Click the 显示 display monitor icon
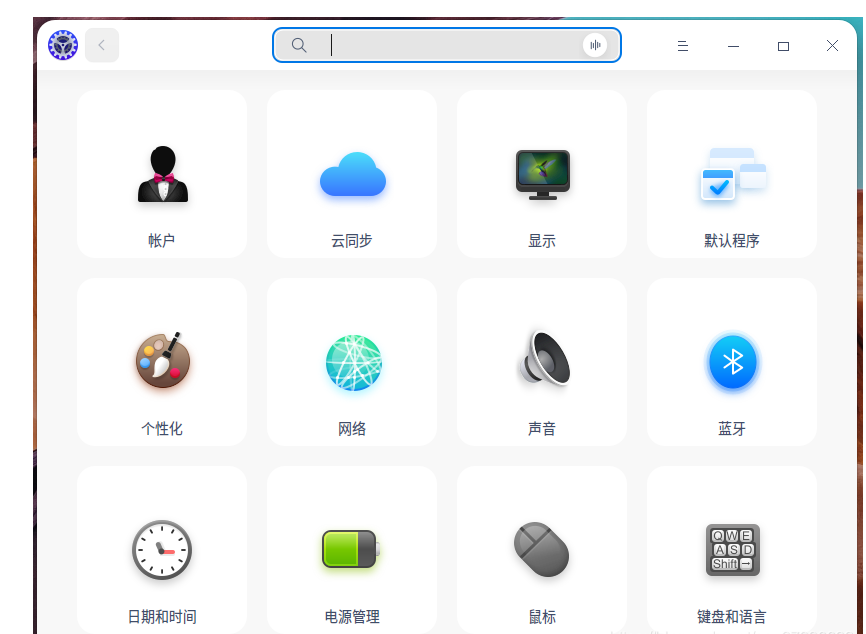 point(542,175)
